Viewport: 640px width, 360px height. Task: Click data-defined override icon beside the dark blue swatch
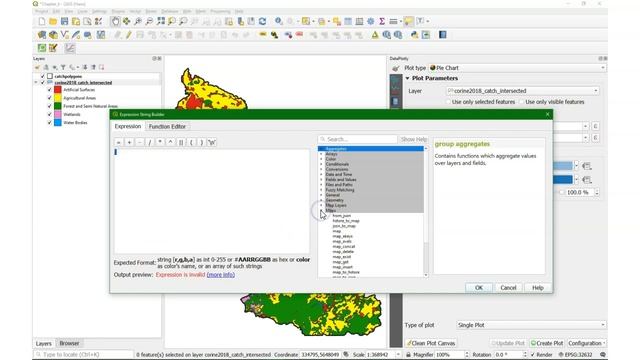pyautogui.click(x=587, y=180)
